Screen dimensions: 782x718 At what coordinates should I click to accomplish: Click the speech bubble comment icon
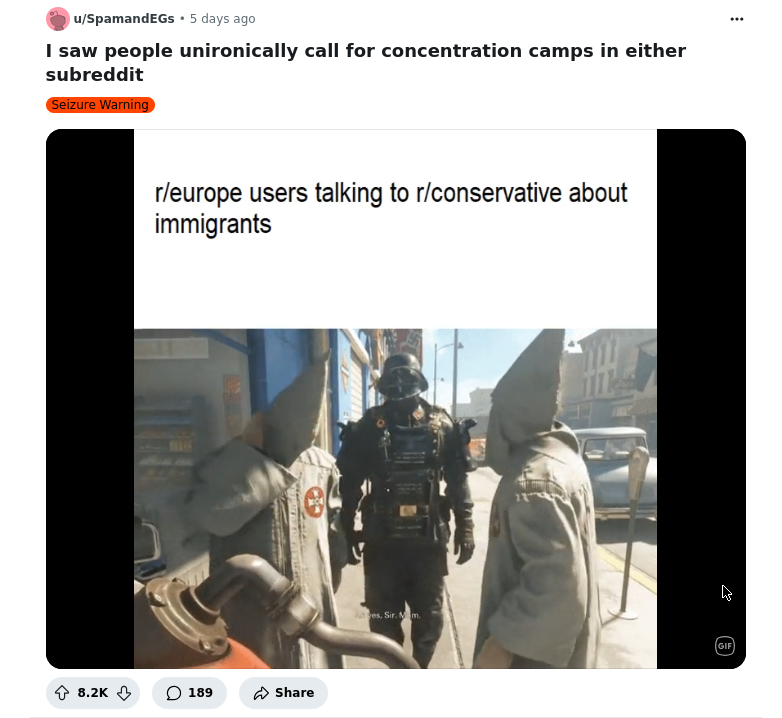174,693
